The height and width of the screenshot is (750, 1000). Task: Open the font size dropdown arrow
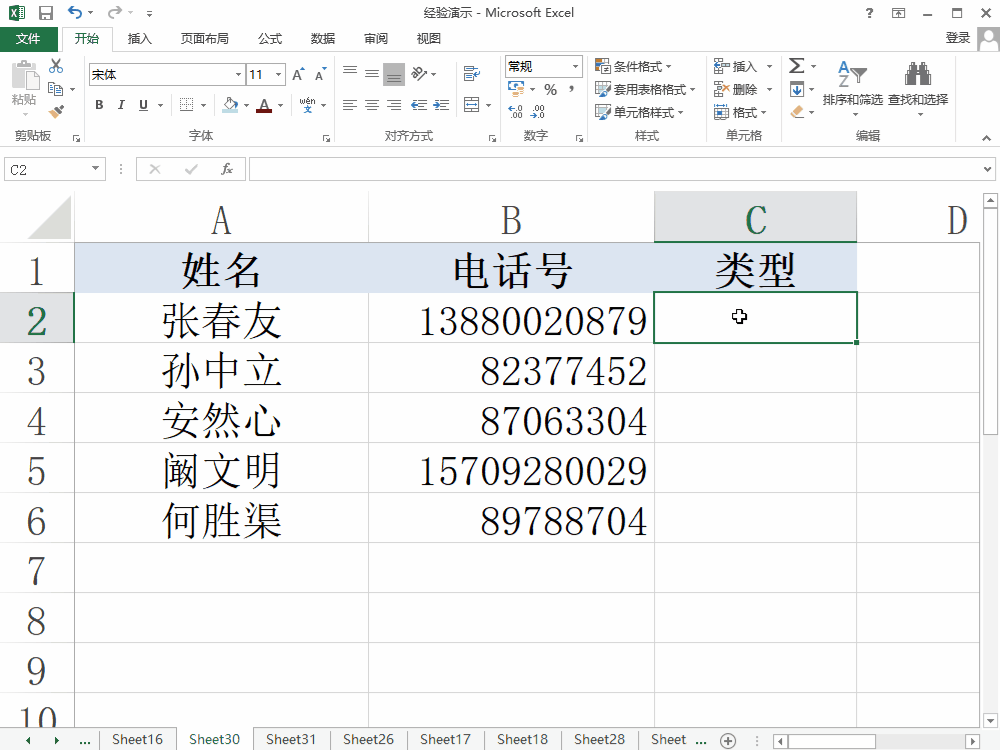click(278, 74)
